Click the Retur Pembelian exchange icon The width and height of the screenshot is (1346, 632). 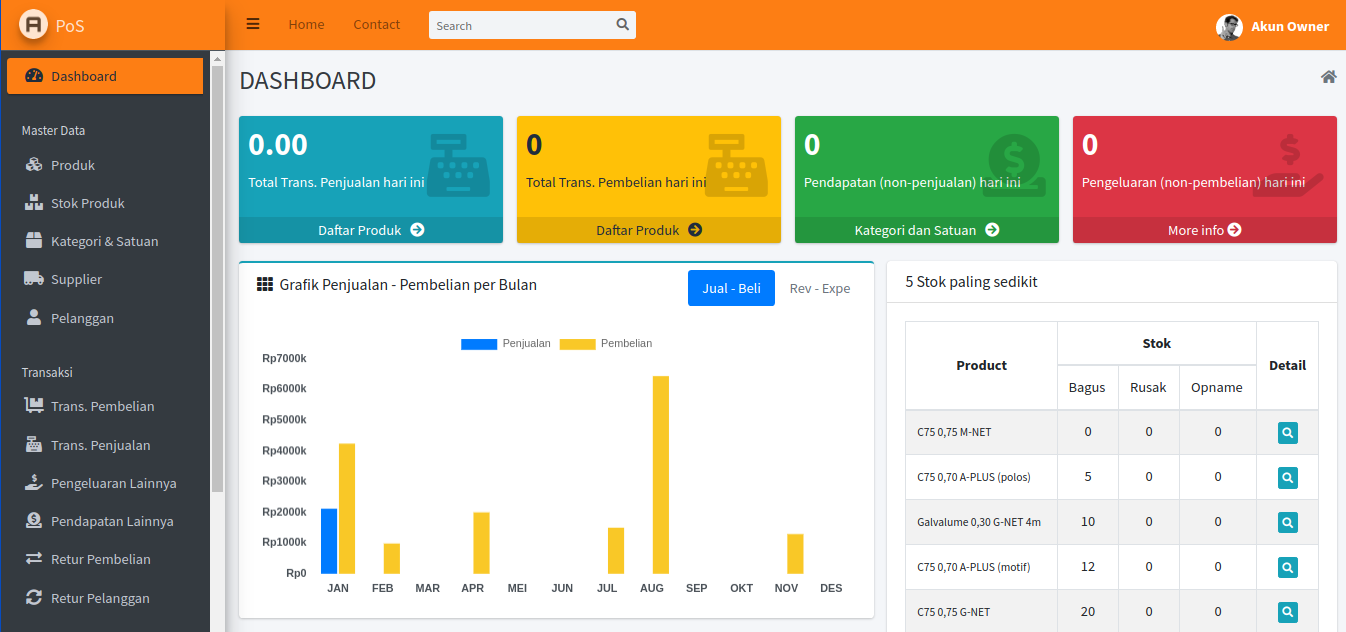34,559
